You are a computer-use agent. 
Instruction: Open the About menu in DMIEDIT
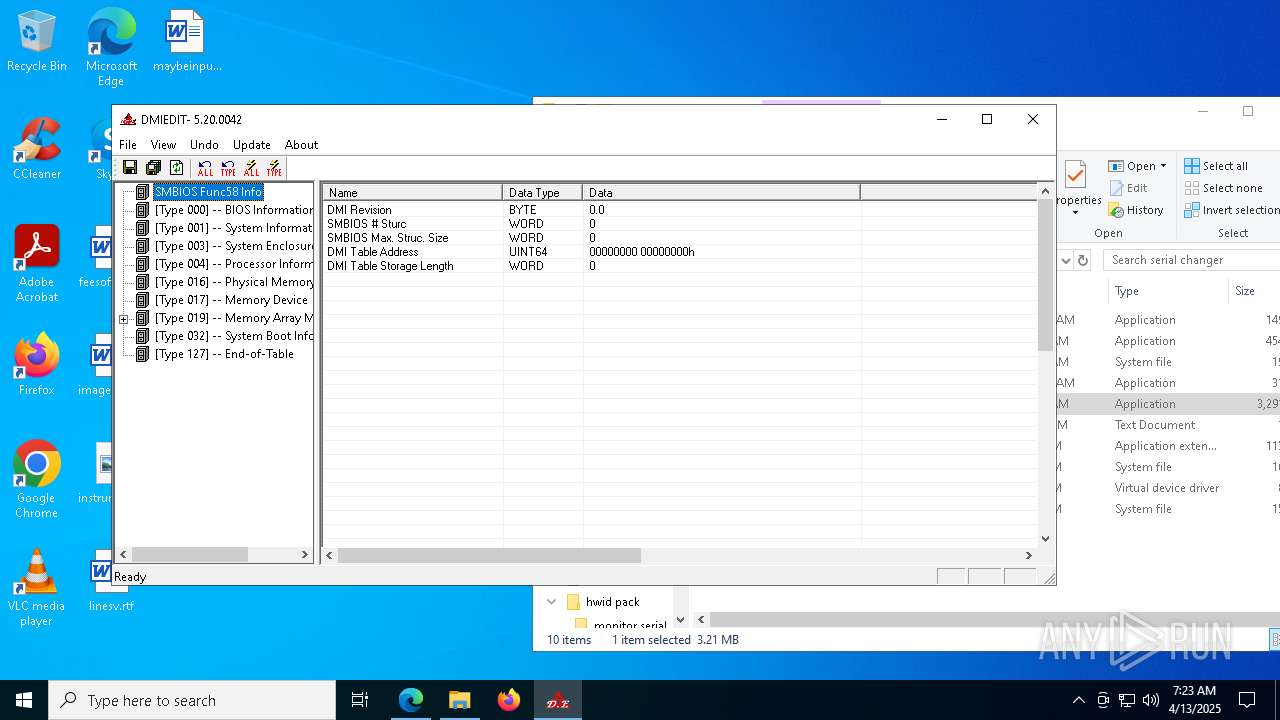pyautogui.click(x=301, y=145)
